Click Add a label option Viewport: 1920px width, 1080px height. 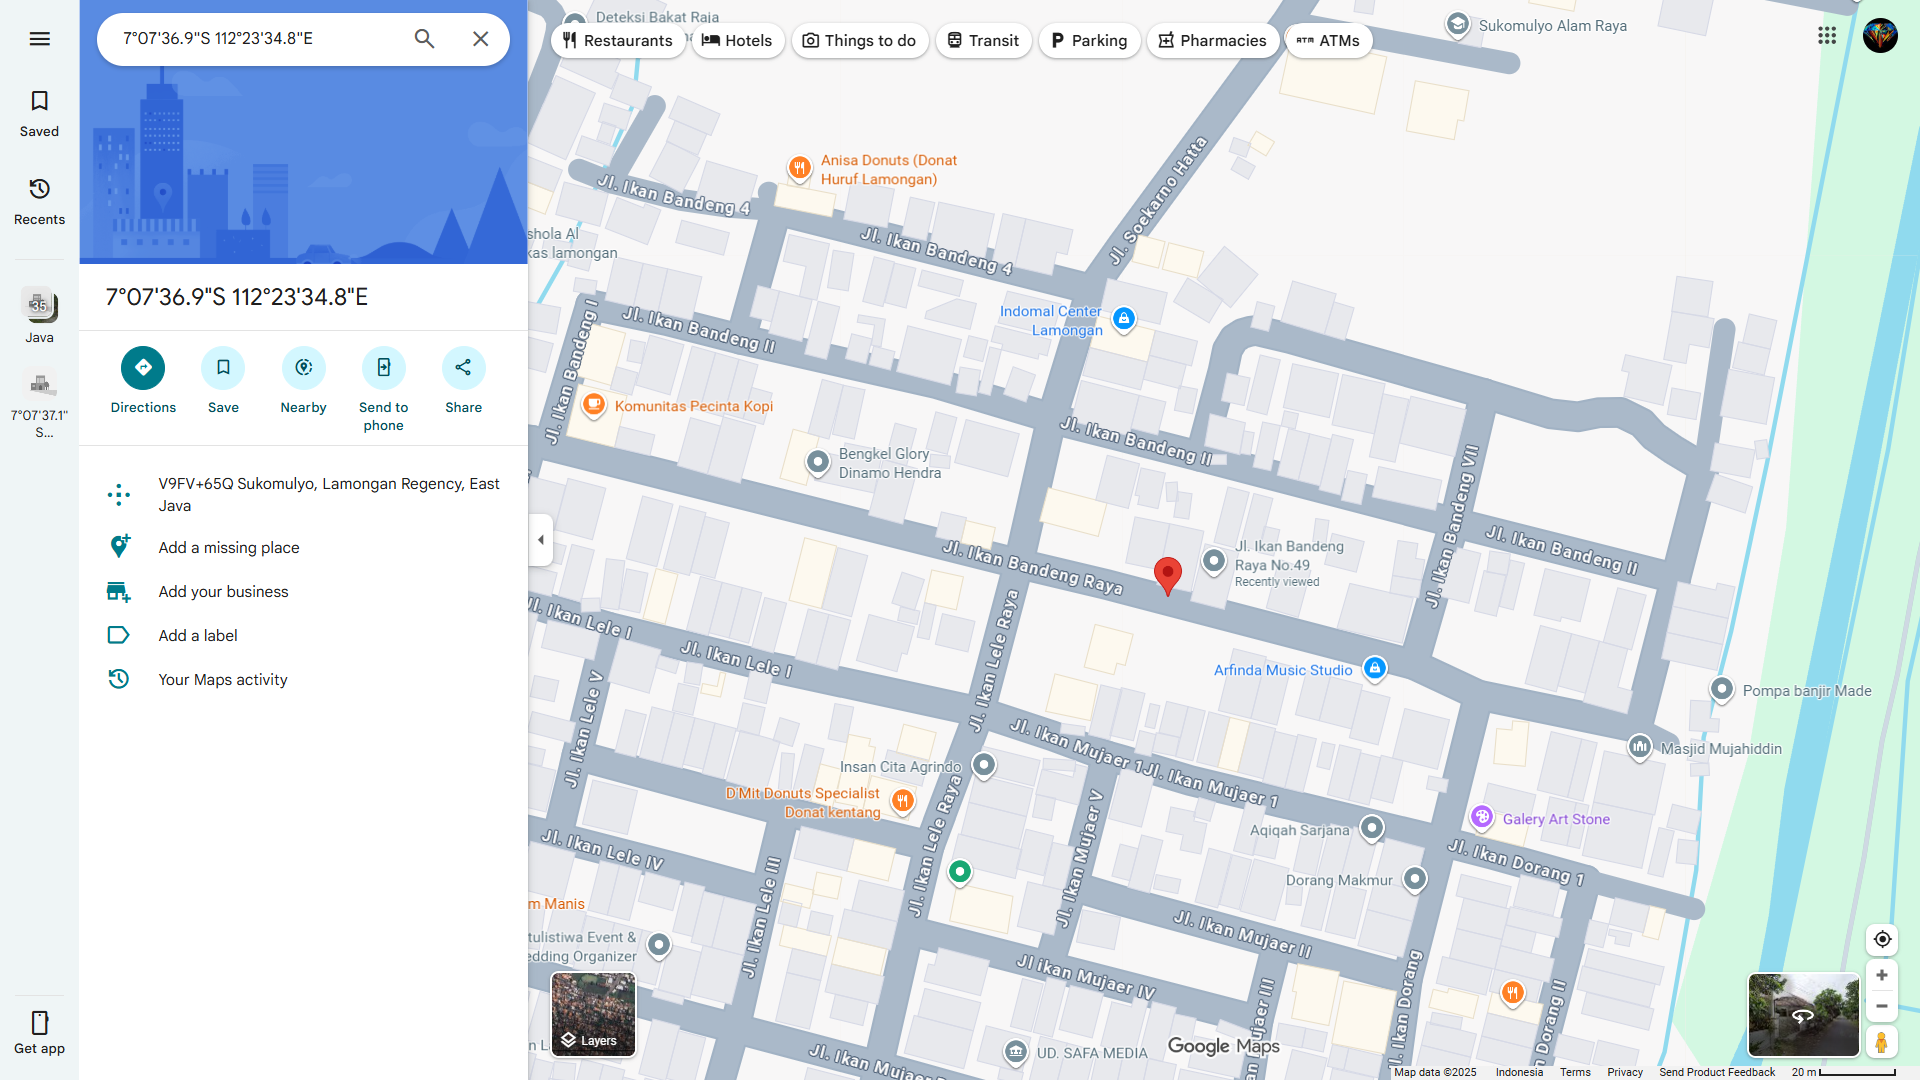[198, 636]
